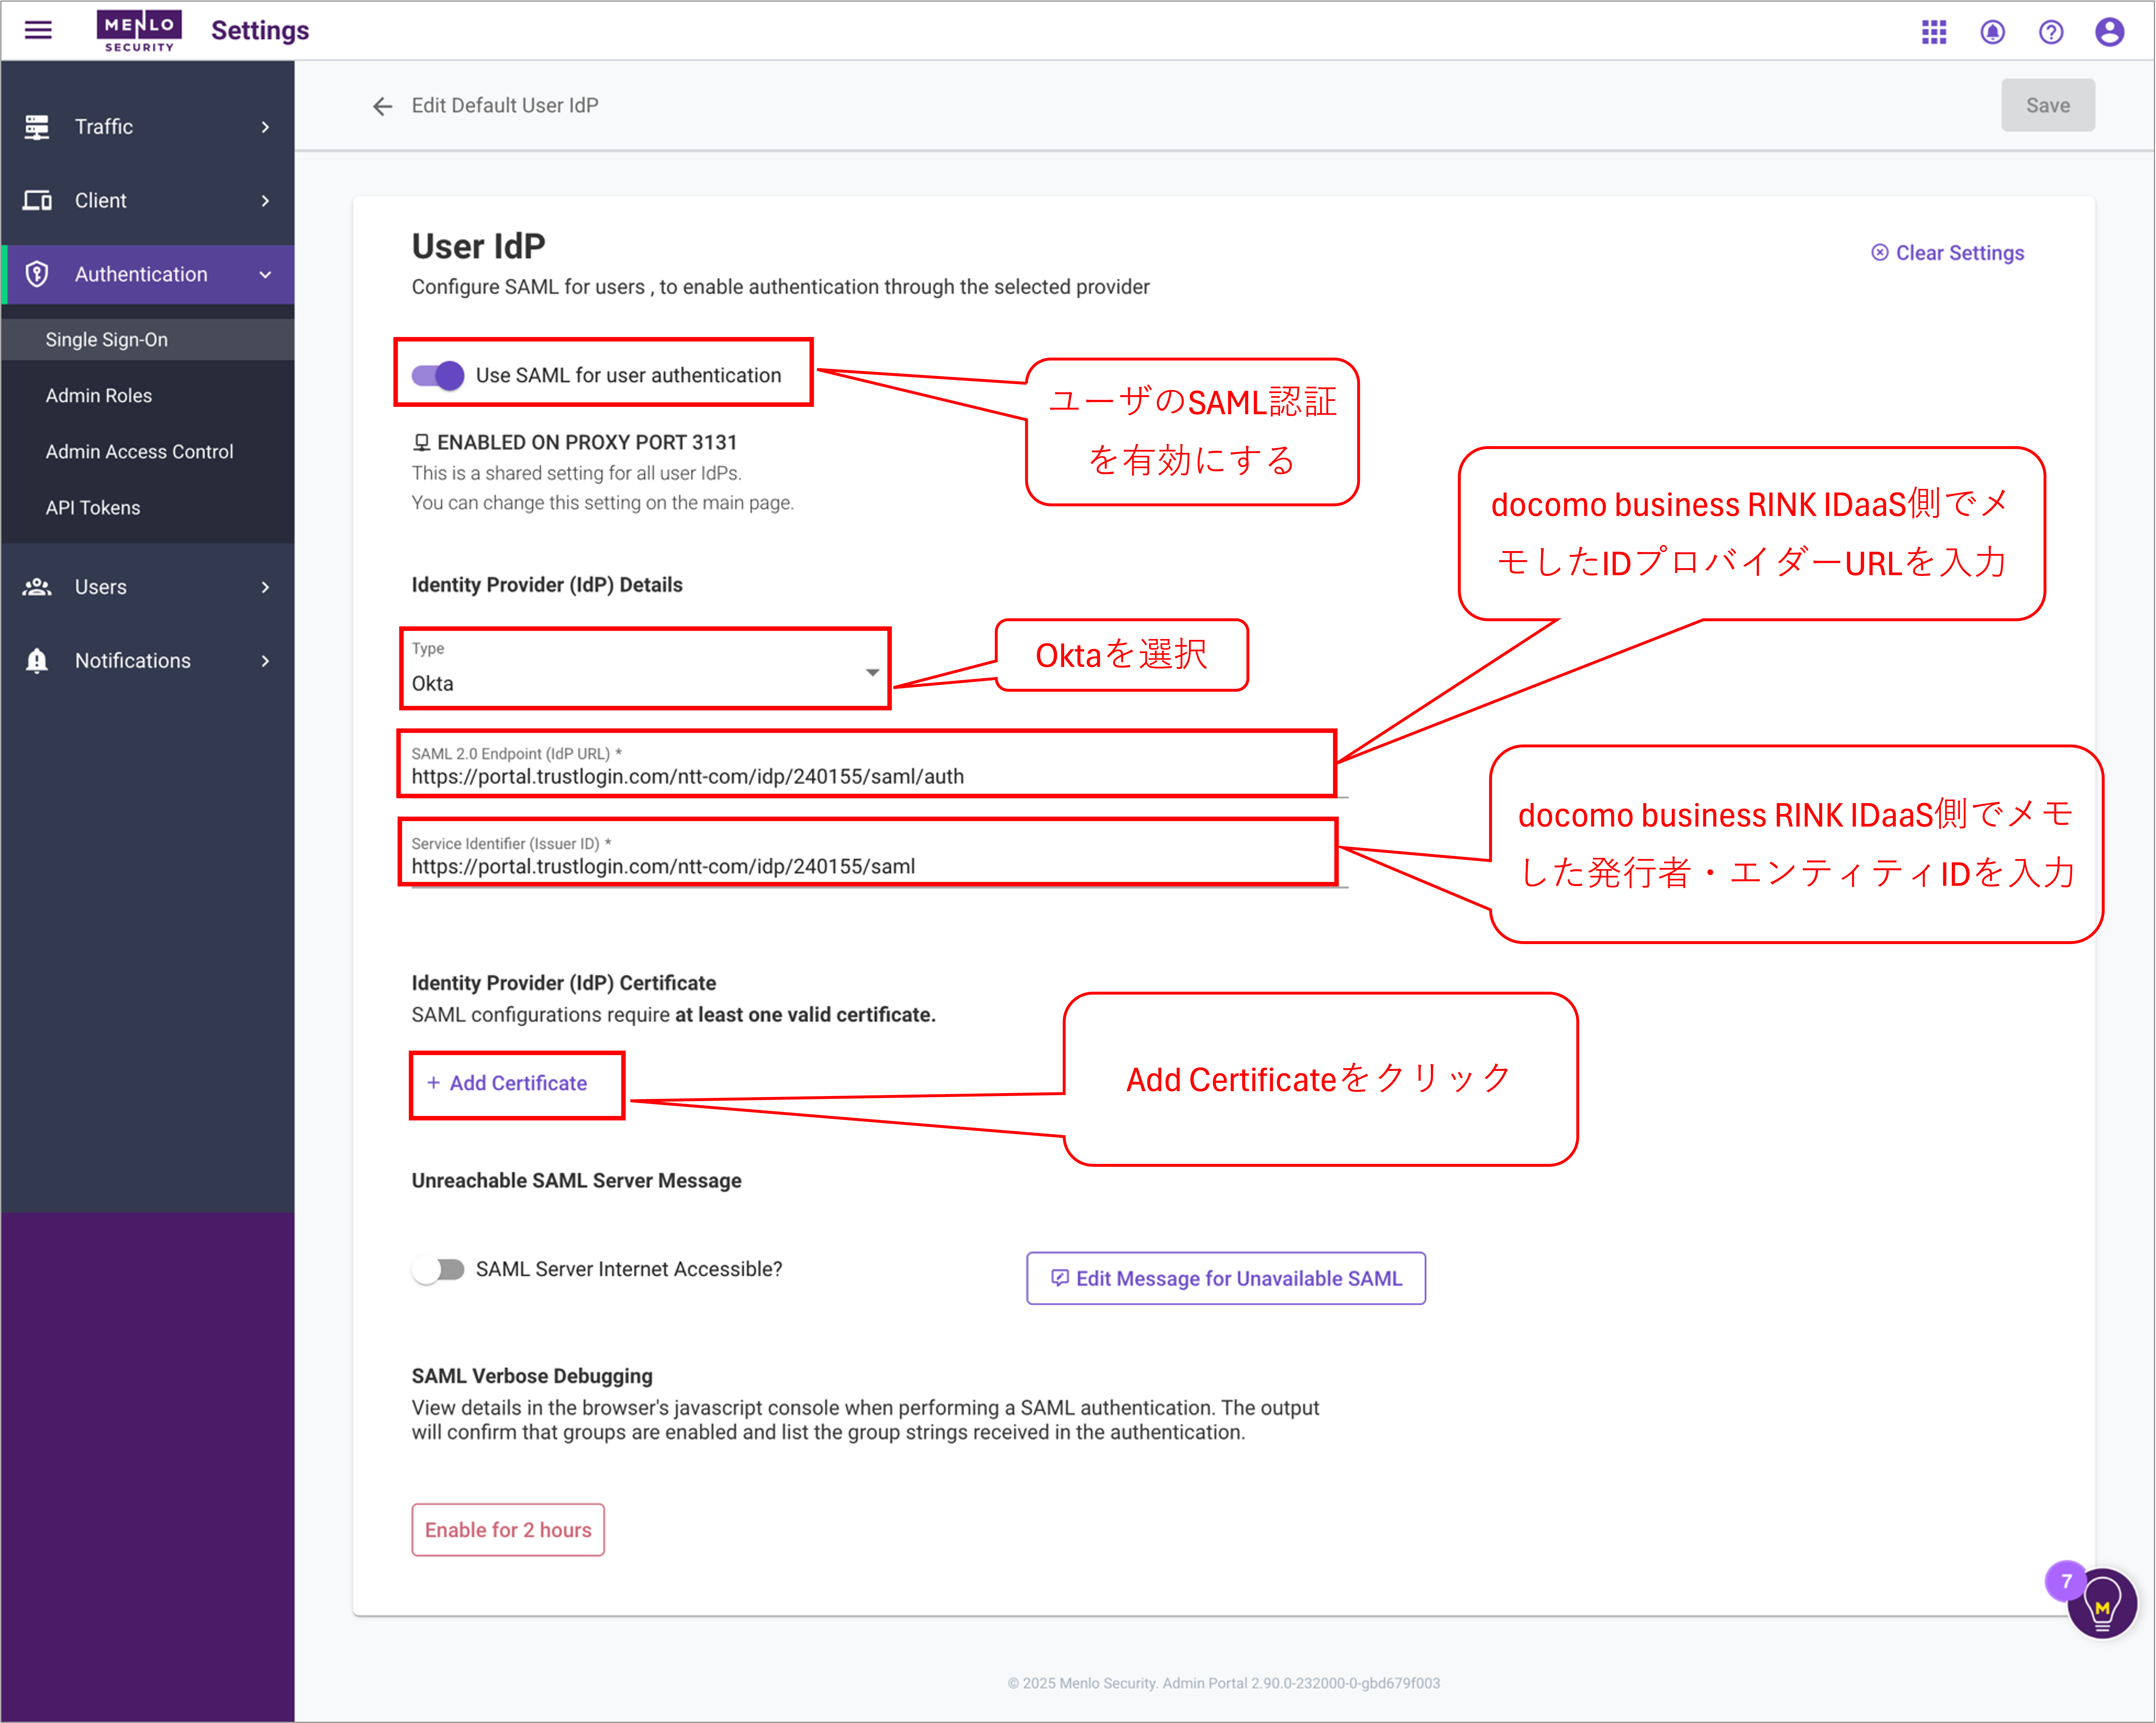The image size is (2156, 1723).
Task: Click the Notifications bell sidebar icon
Action: click(37, 661)
